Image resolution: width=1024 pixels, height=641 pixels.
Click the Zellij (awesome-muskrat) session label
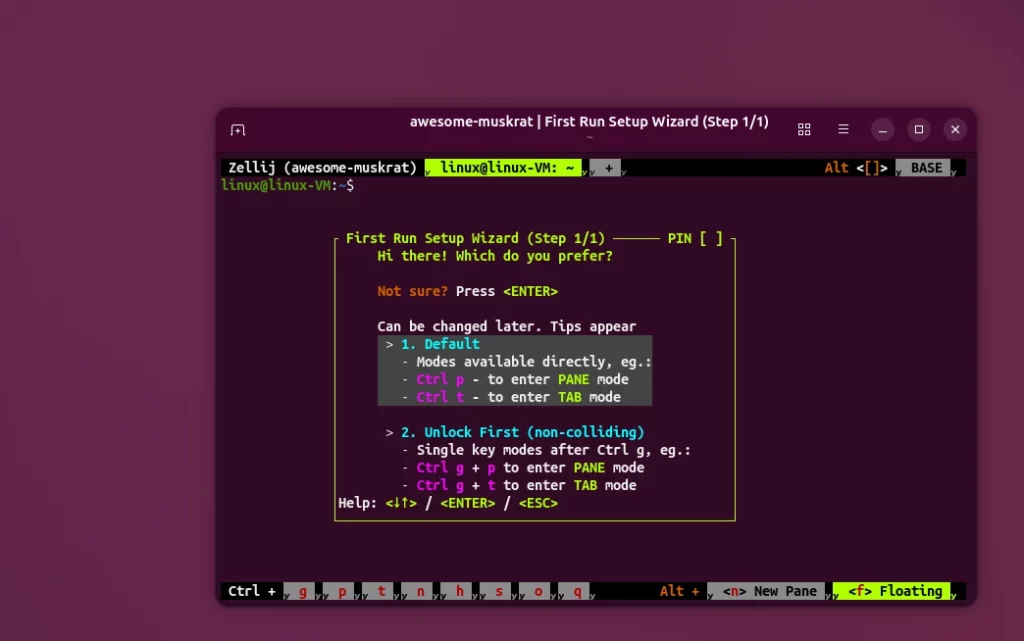(322, 168)
